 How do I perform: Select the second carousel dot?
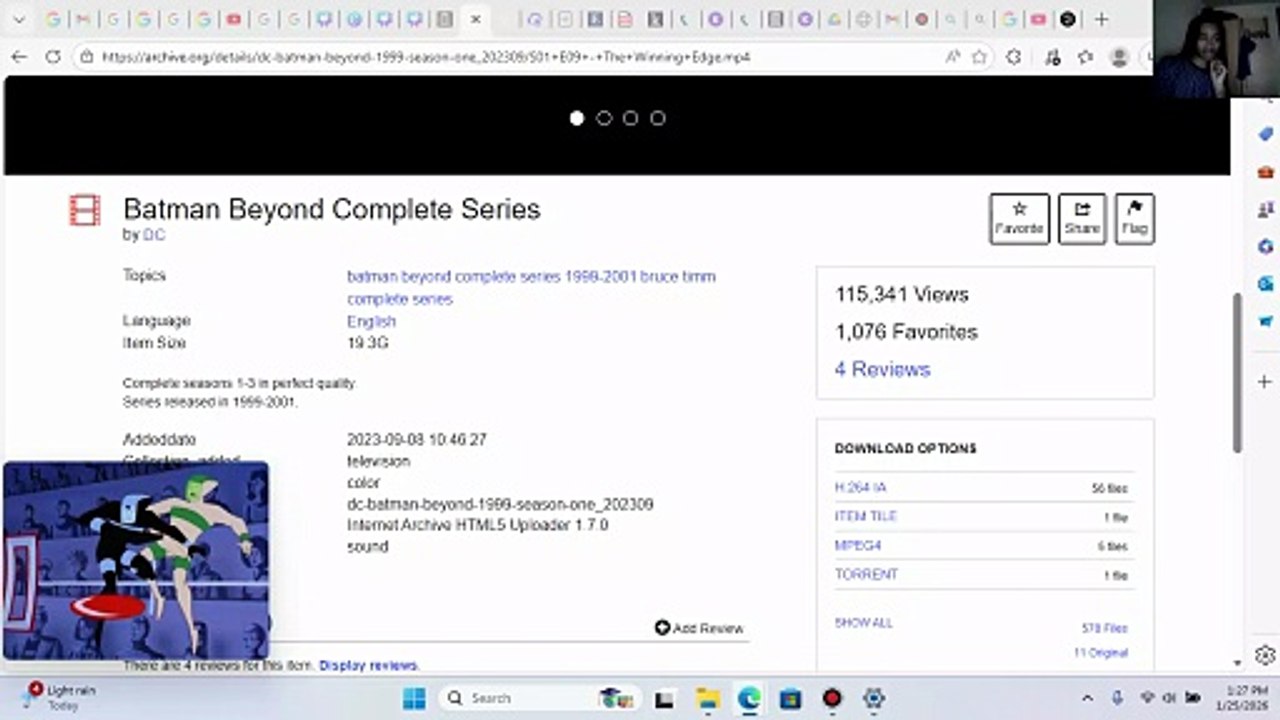click(604, 118)
